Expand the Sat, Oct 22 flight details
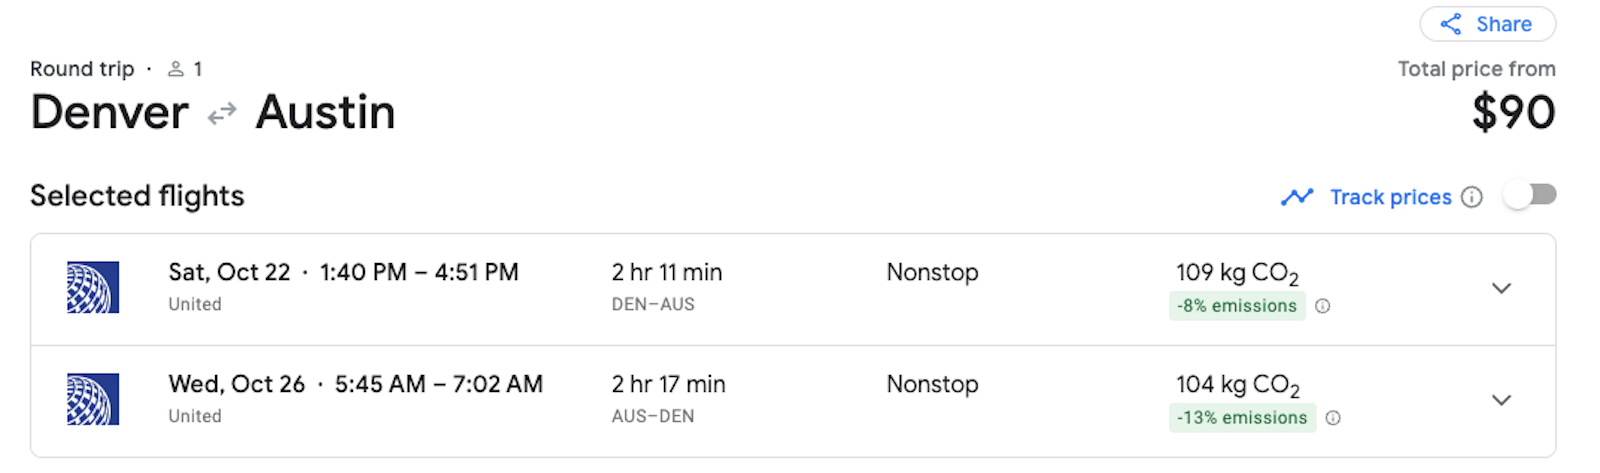This screenshot has width=1600, height=473. coord(1501,288)
